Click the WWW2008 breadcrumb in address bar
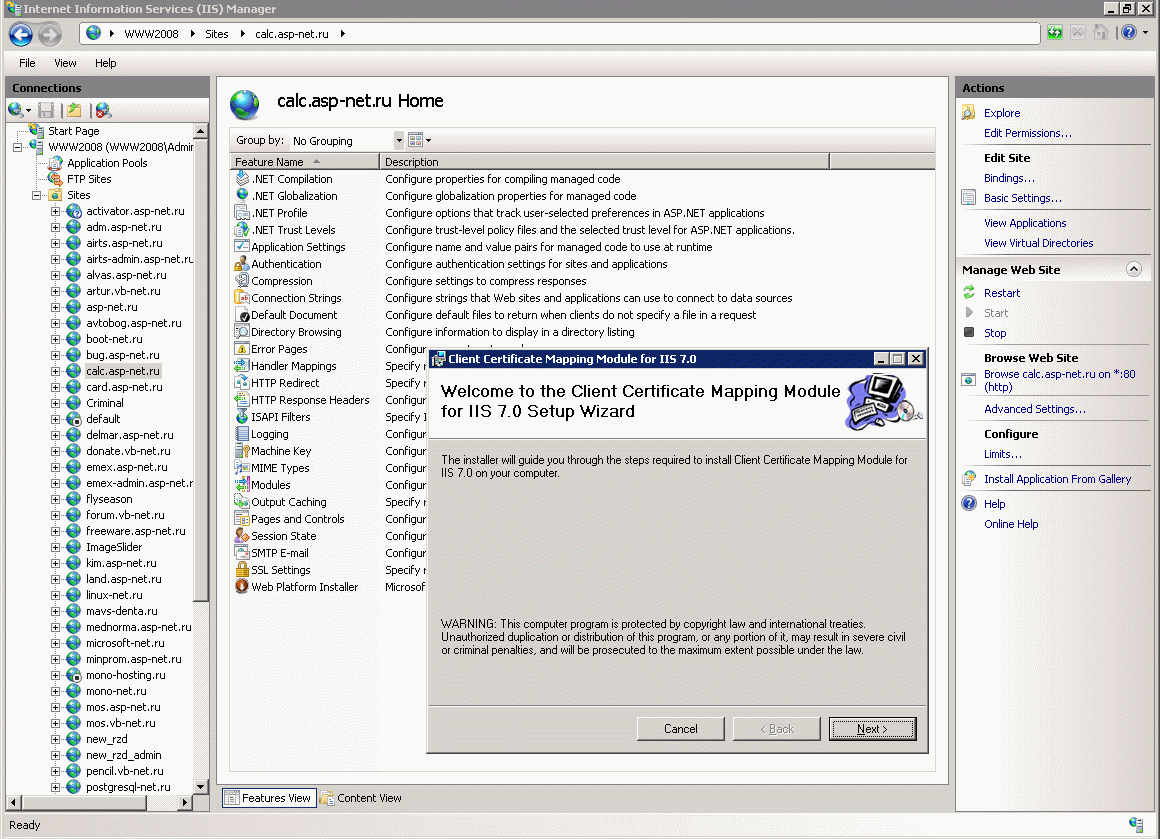1160x839 pixels. (x=151, y=34)
